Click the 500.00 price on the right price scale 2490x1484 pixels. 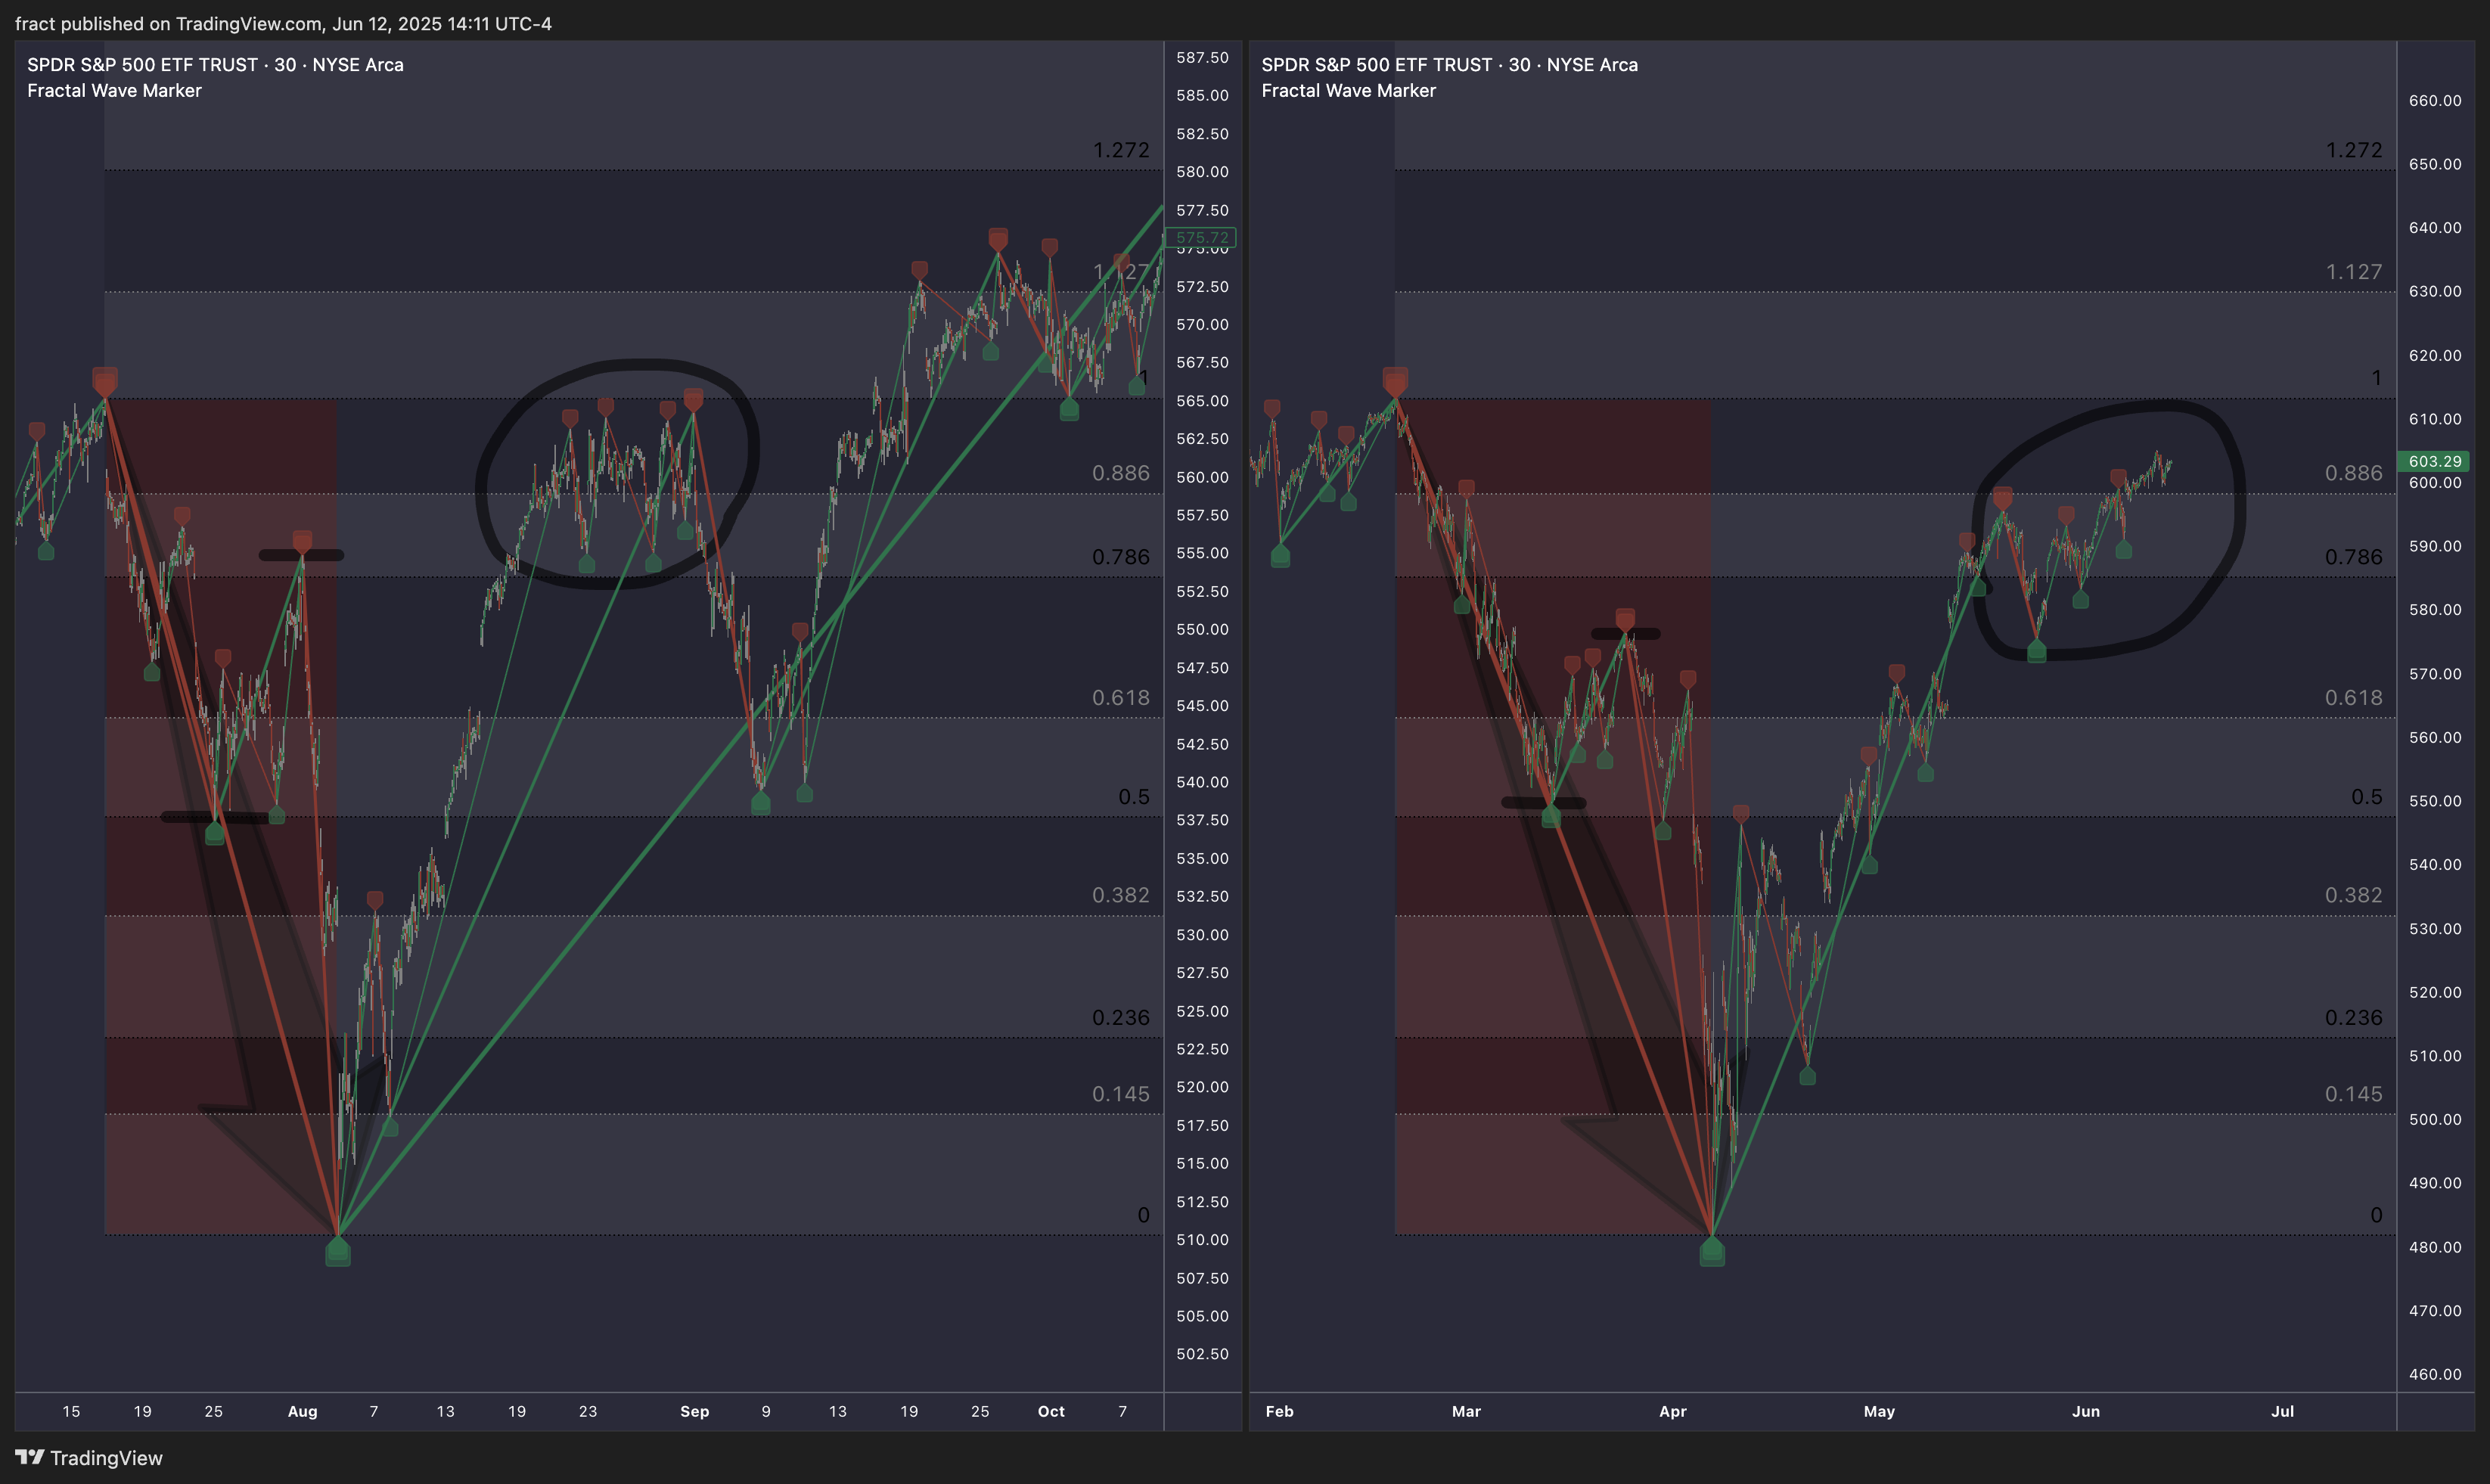(2435, 1119)
